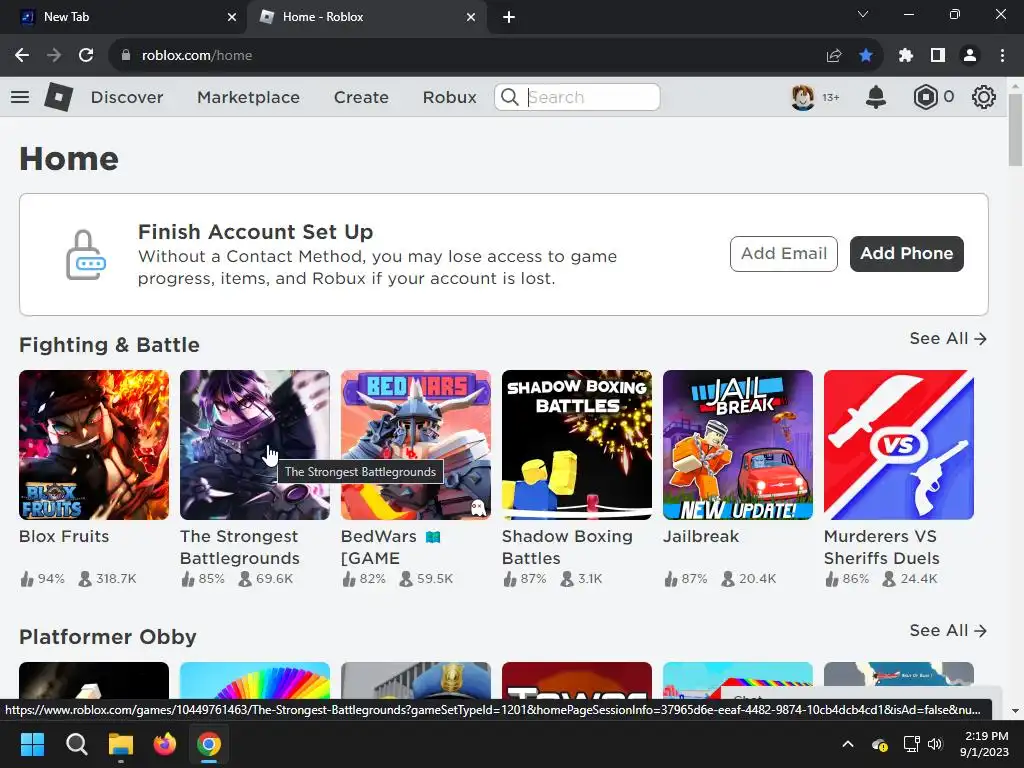Open the Chrome profile icon

(x=970, y=56)
